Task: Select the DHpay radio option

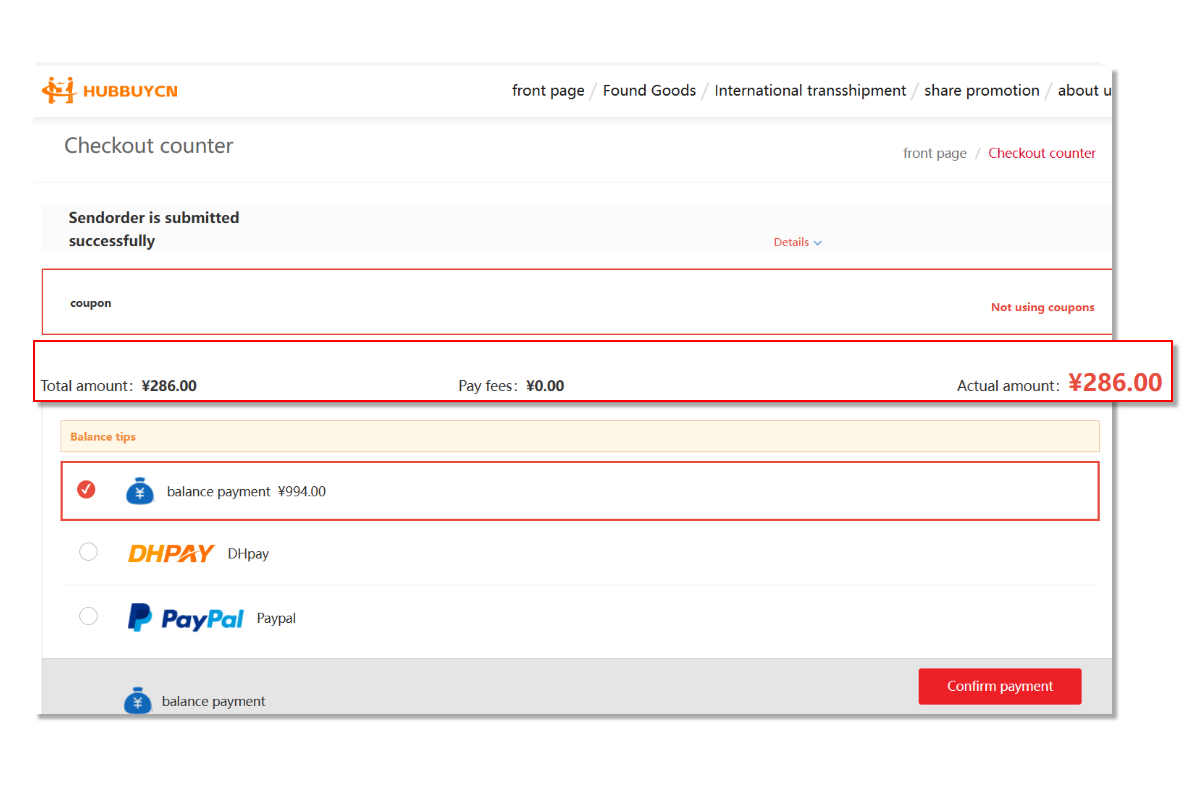Action: (x=88, y=552)
